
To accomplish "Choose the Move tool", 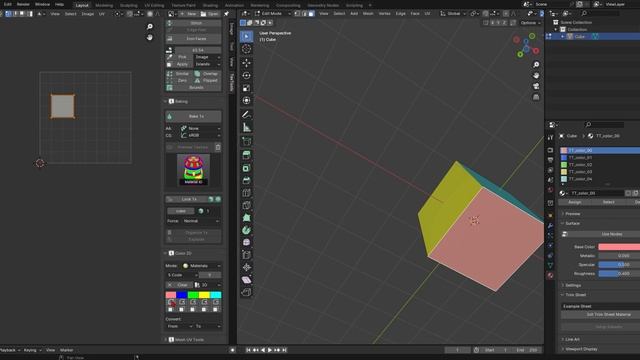I will pyautogui.click(x=246, y=63).
